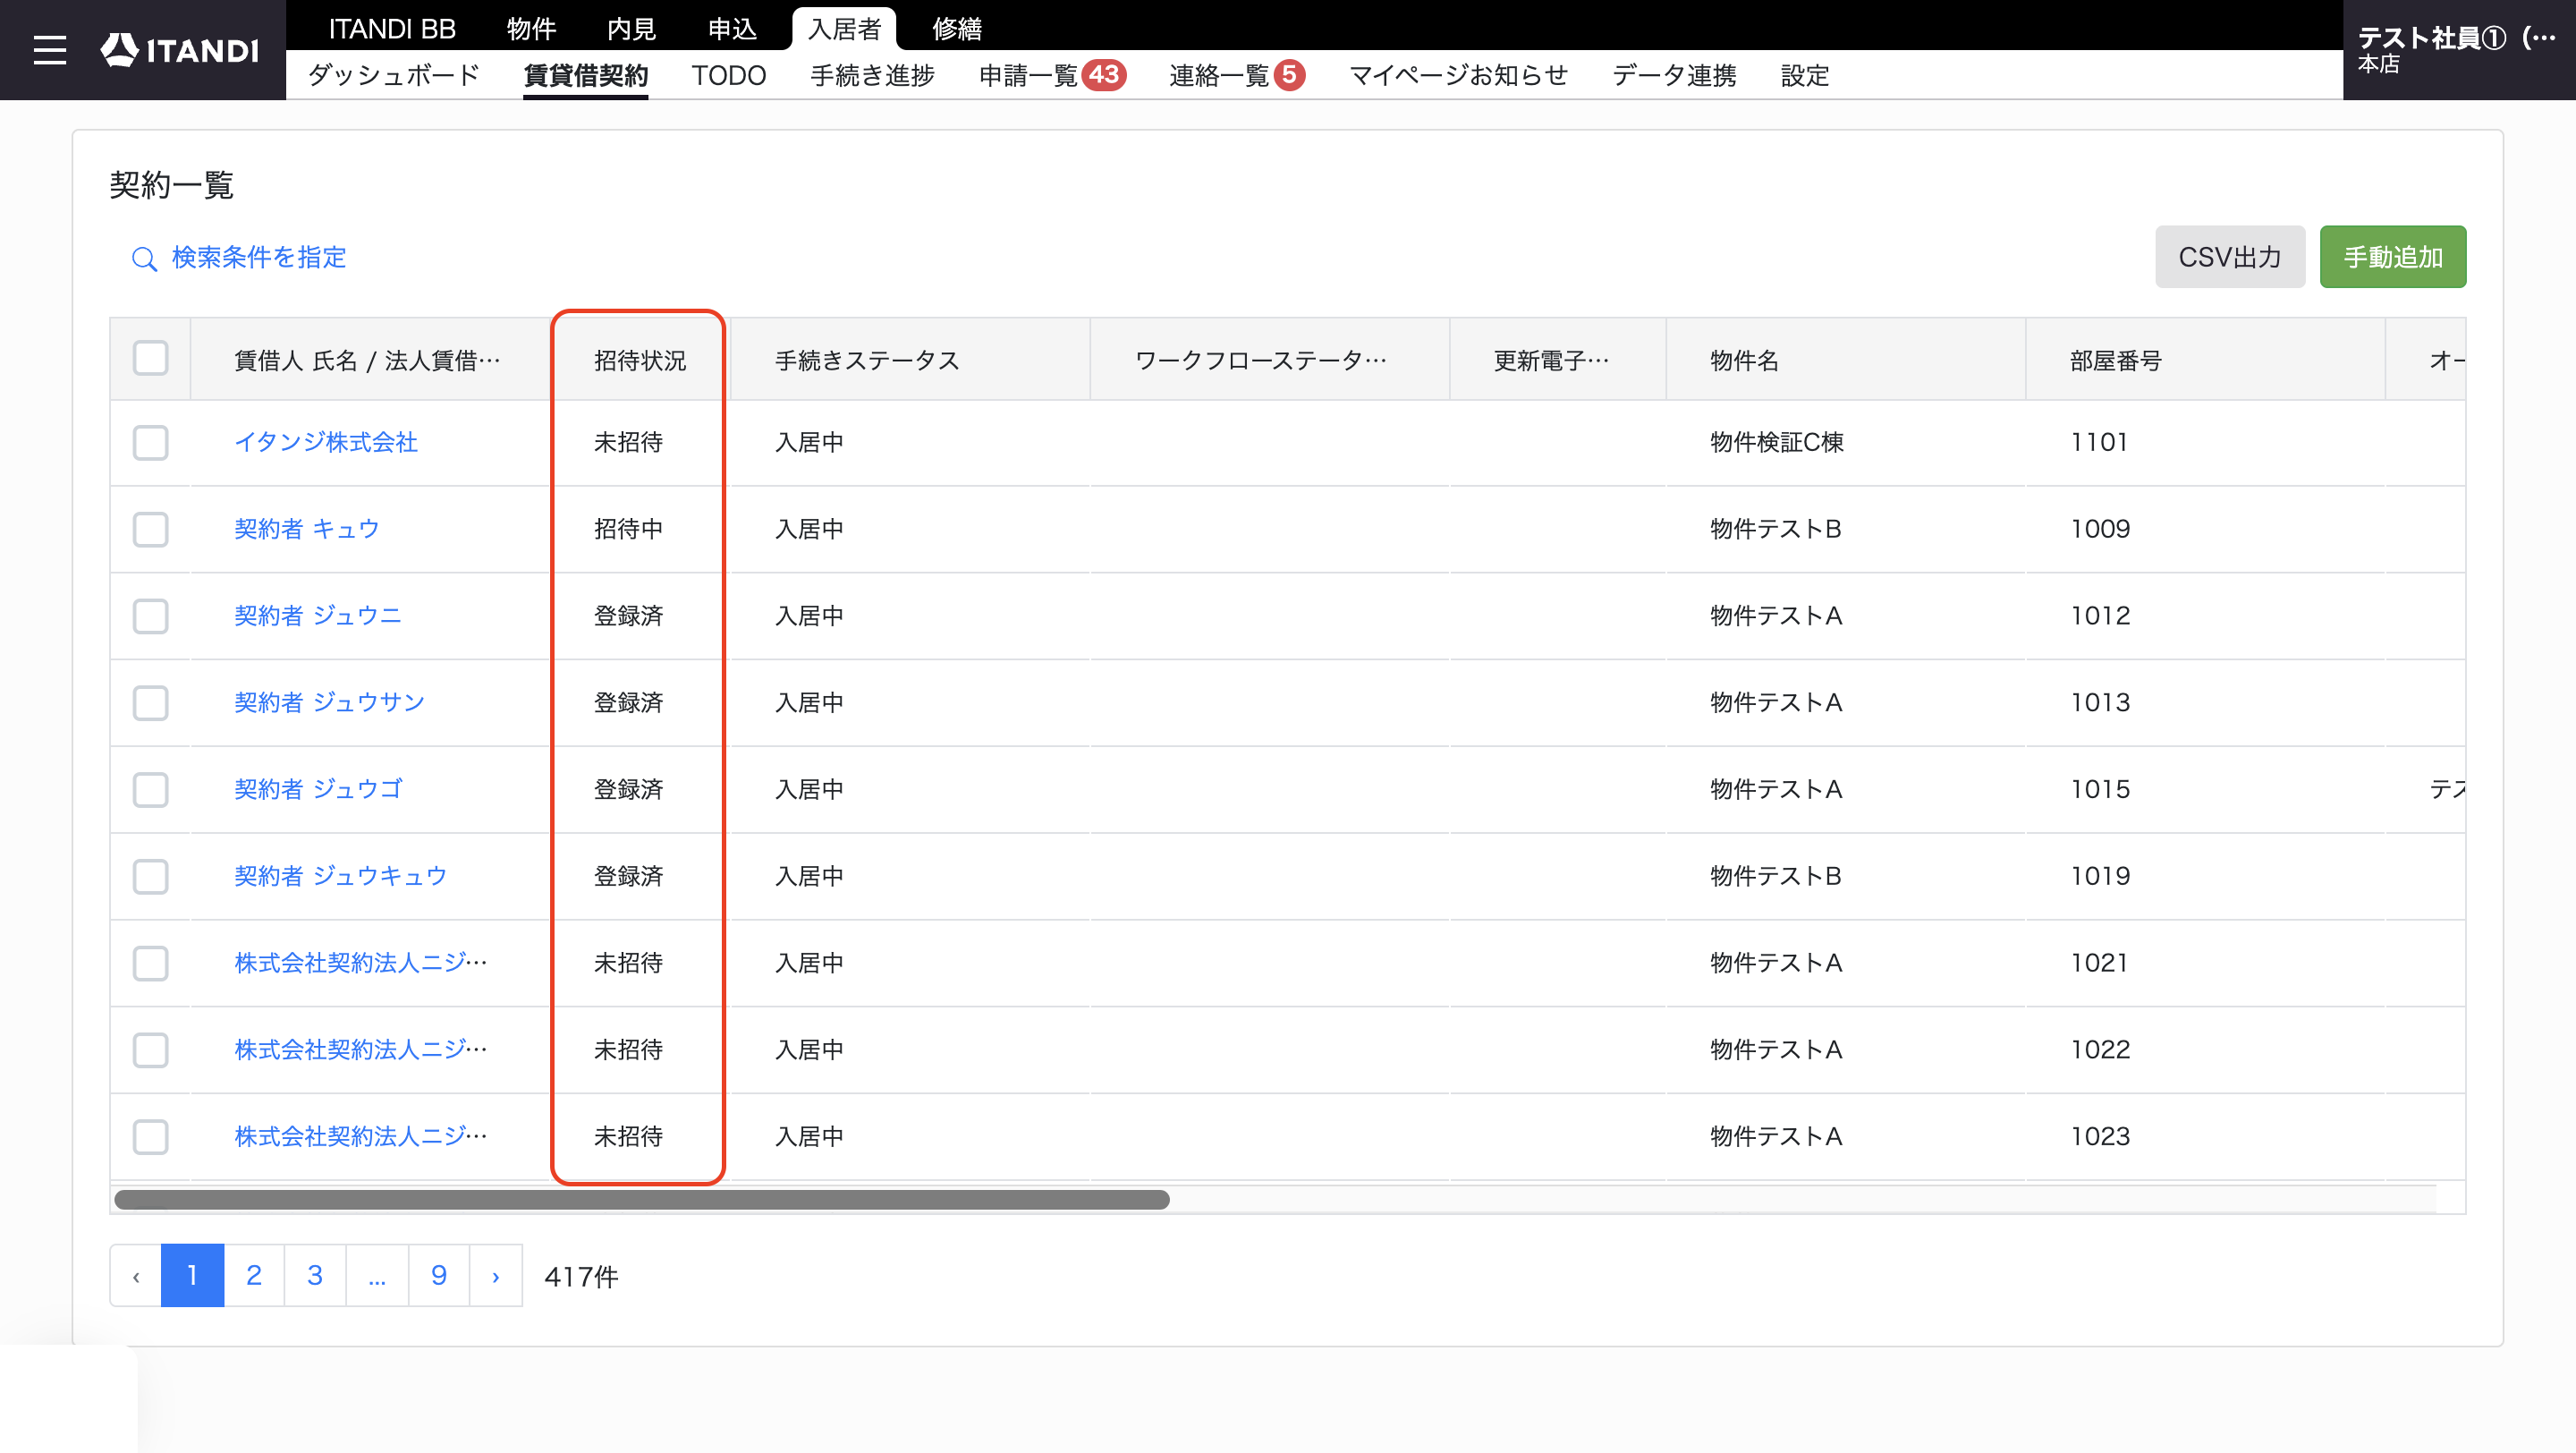Open the corporate tenant link for room 1022
The height and width of the screenshot is (1453, 2576).
[361, 1050]
